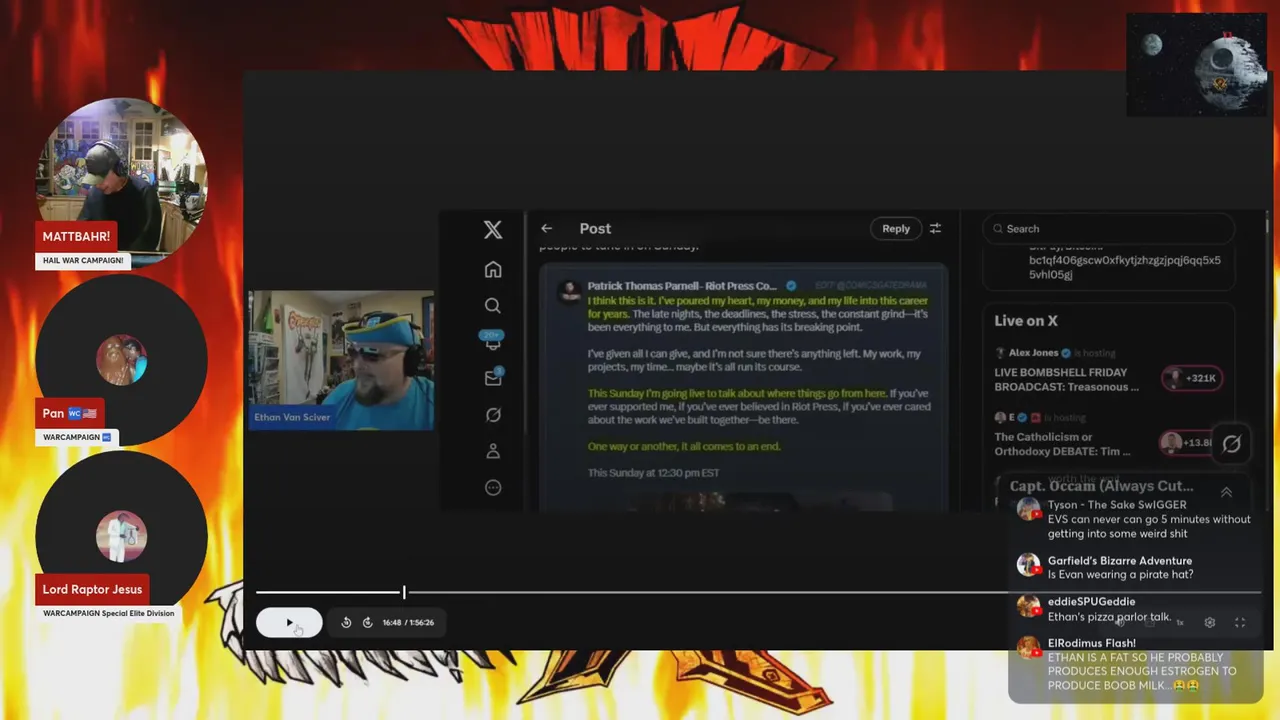Click "This Sunday at 12:30 pm EST" text
1280x720 pixels.
pyautogui.click(x=654, y=473)
